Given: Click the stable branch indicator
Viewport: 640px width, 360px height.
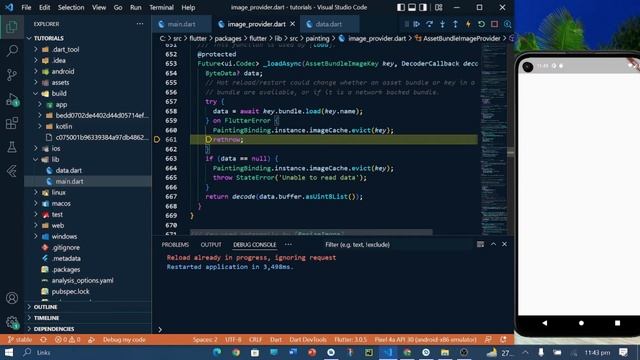Looking at the screenshot, I should (20, 339).
